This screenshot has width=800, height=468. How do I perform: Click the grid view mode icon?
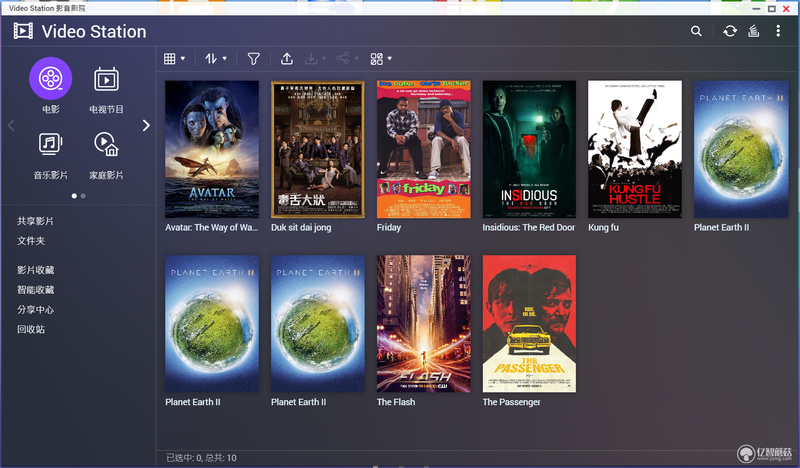[169, 59]
